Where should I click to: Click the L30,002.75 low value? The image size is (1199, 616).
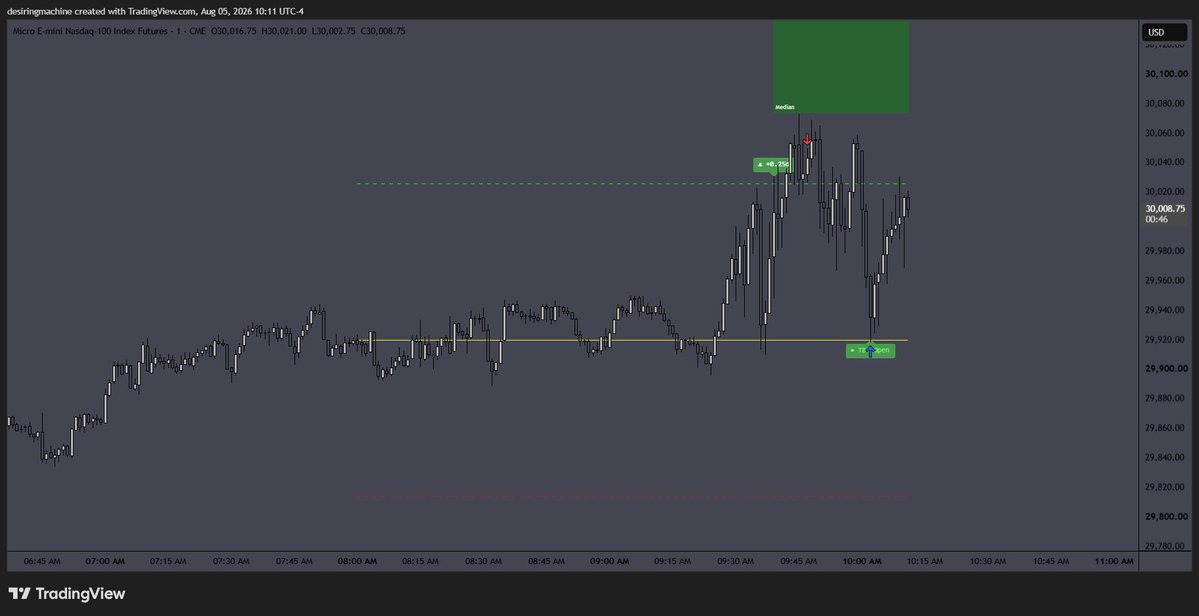point(333,31)
